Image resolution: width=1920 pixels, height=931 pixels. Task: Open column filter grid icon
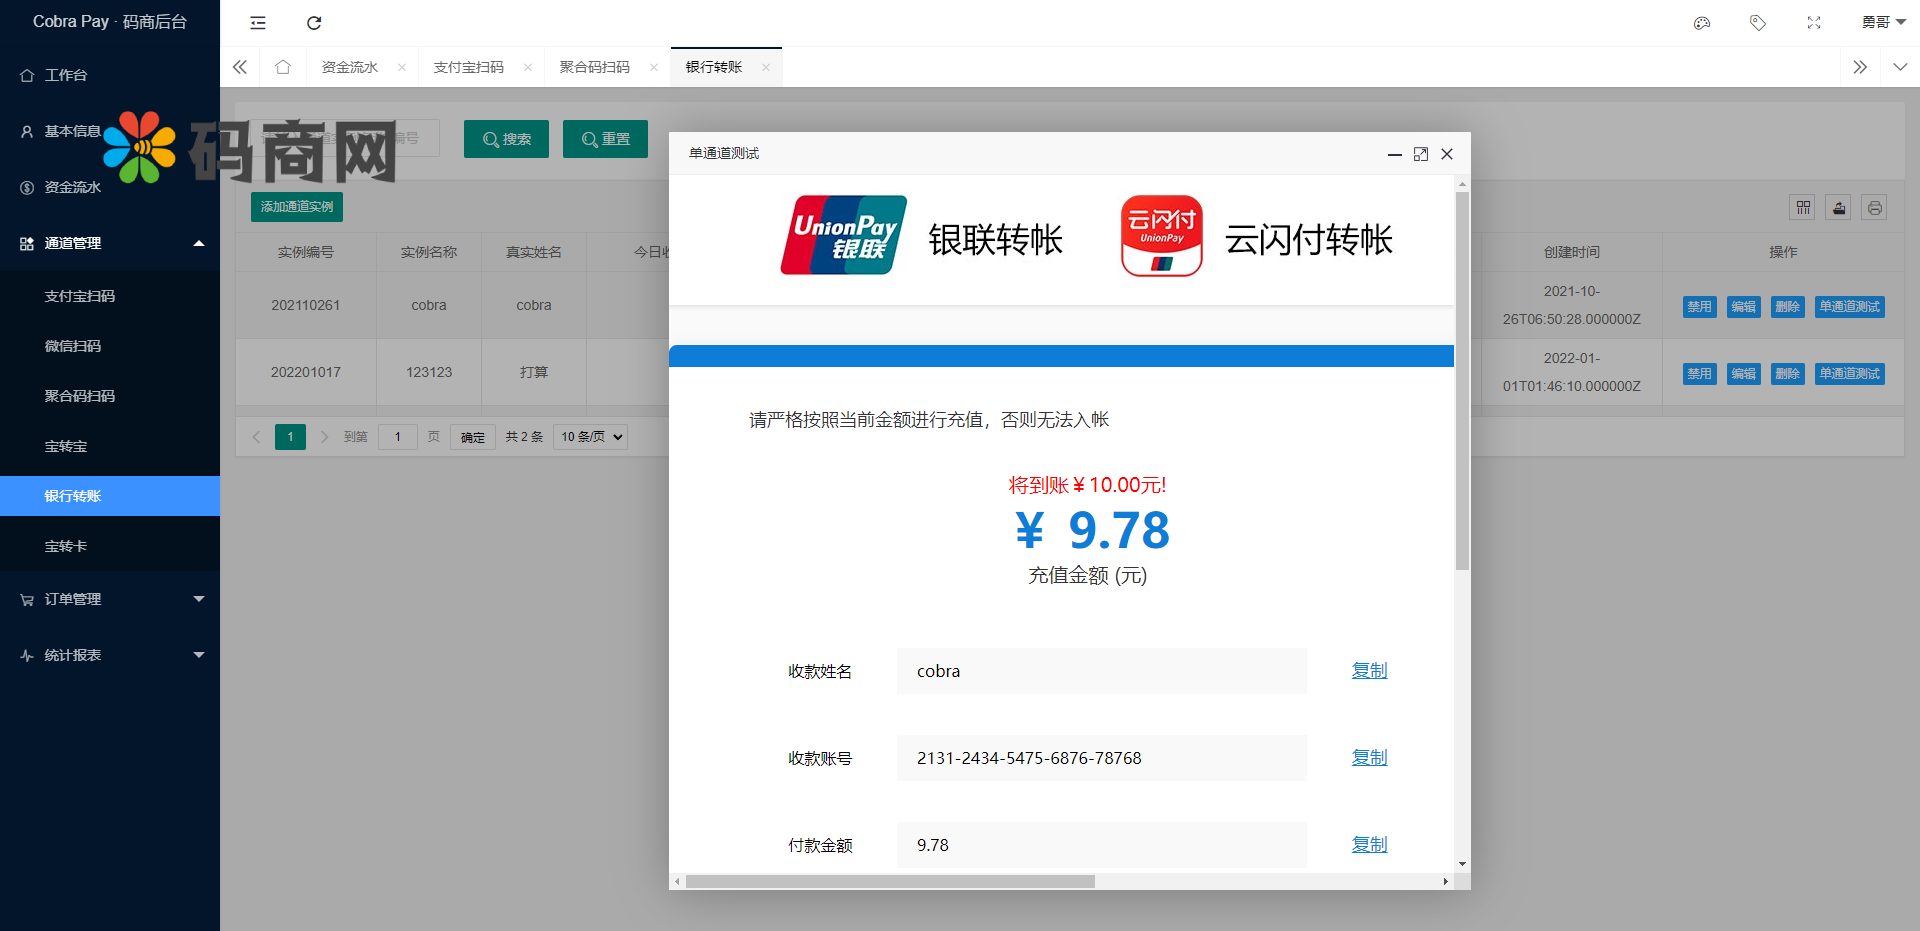tap(1803, 207)
